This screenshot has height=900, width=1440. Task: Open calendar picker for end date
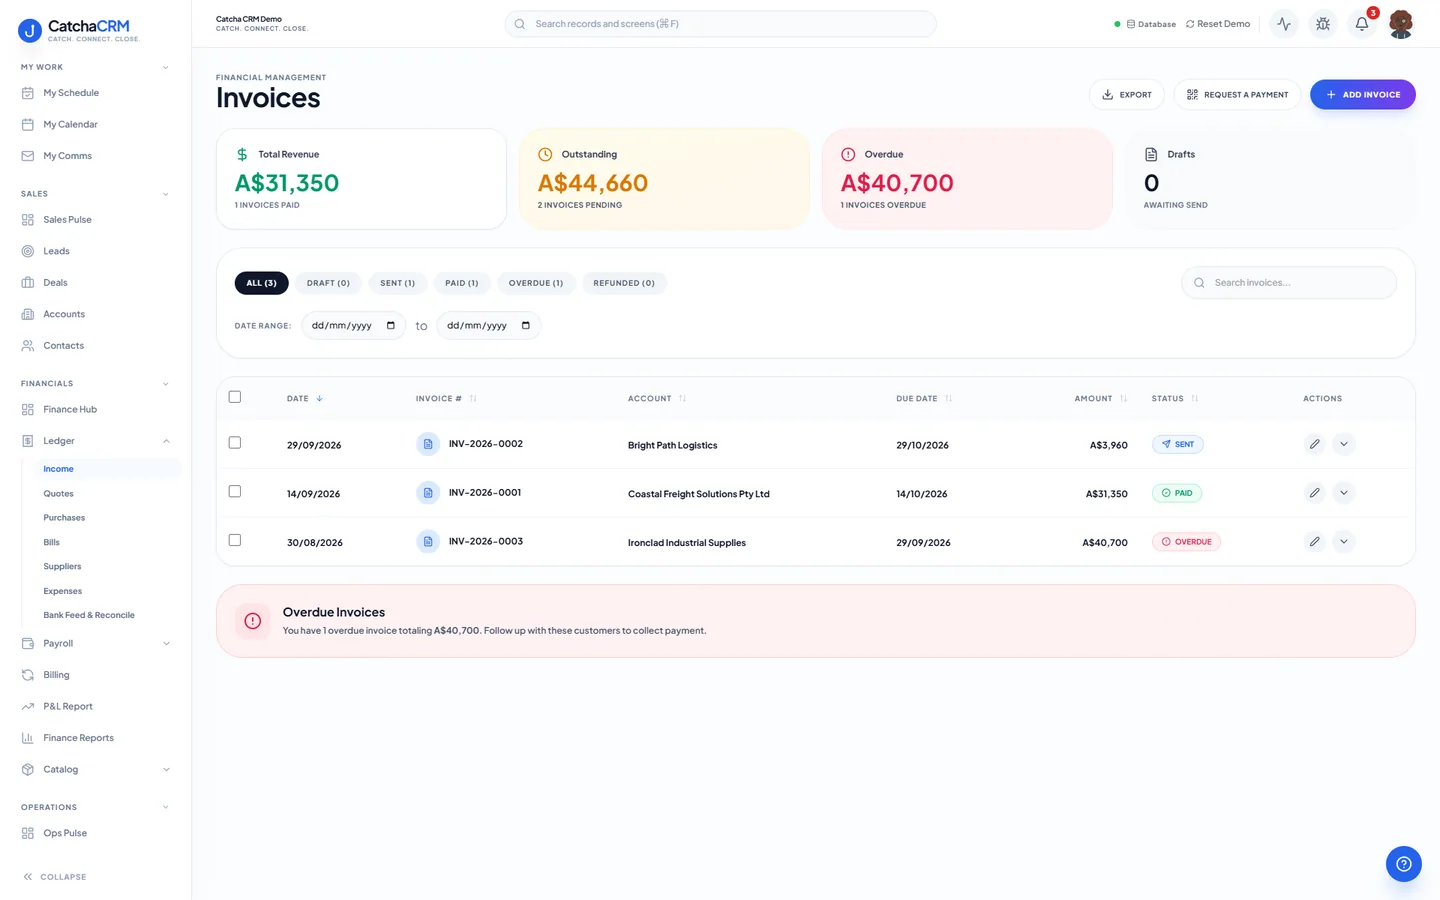(x=525, y=326)
